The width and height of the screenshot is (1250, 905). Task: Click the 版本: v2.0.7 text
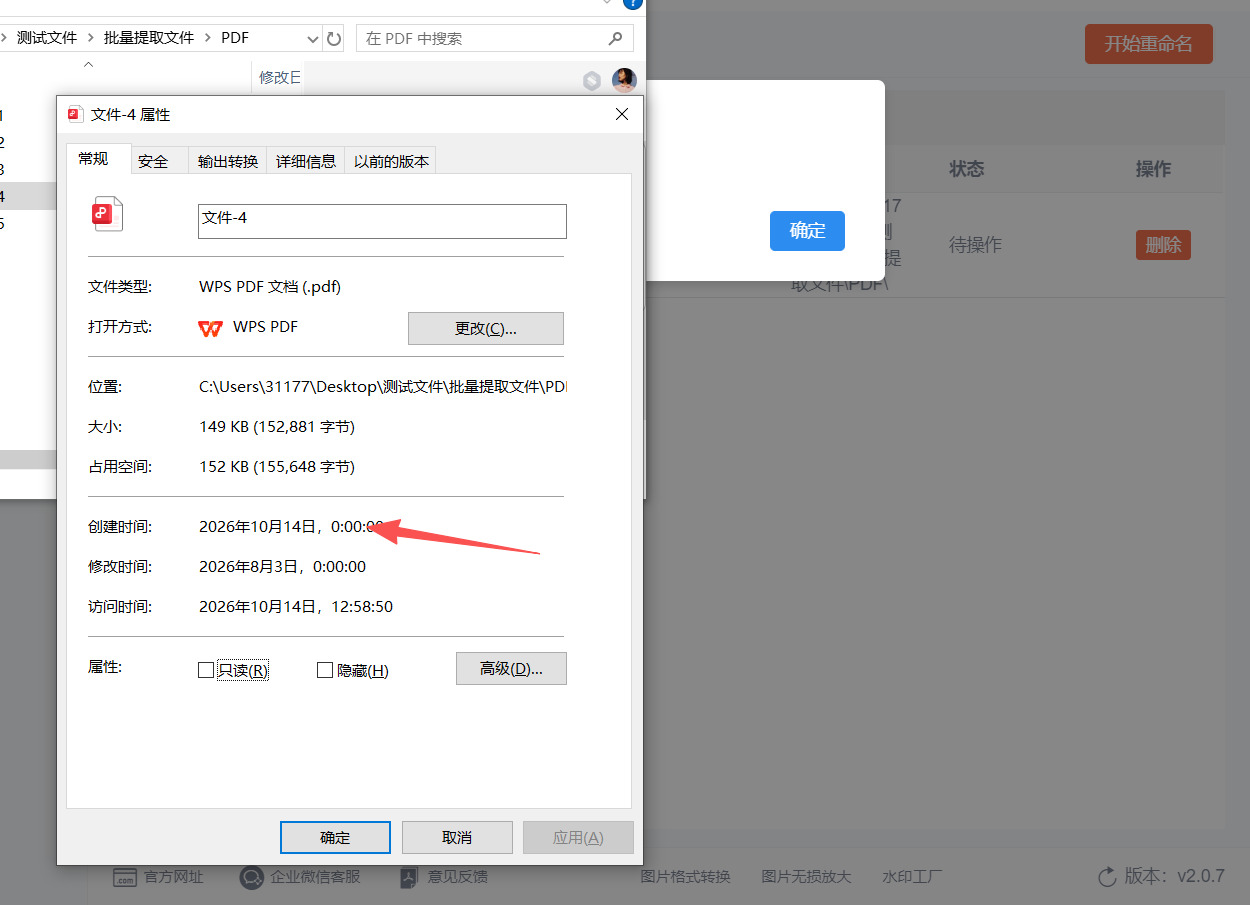pos(1175,876)
